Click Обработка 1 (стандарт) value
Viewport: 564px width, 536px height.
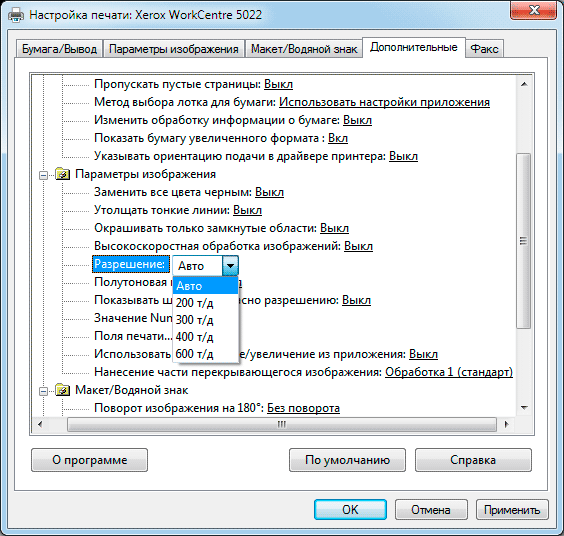point(449,372)
